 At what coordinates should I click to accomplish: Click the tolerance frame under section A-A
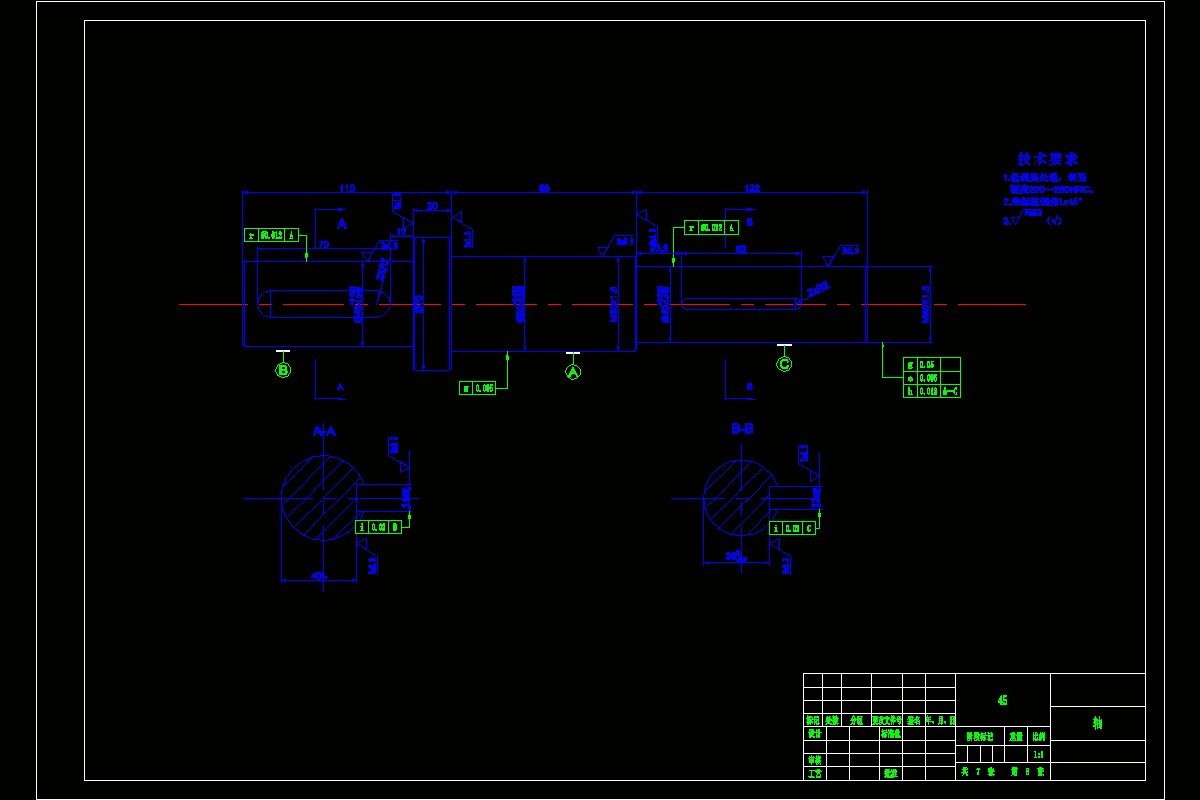click(x=379, y=527)
